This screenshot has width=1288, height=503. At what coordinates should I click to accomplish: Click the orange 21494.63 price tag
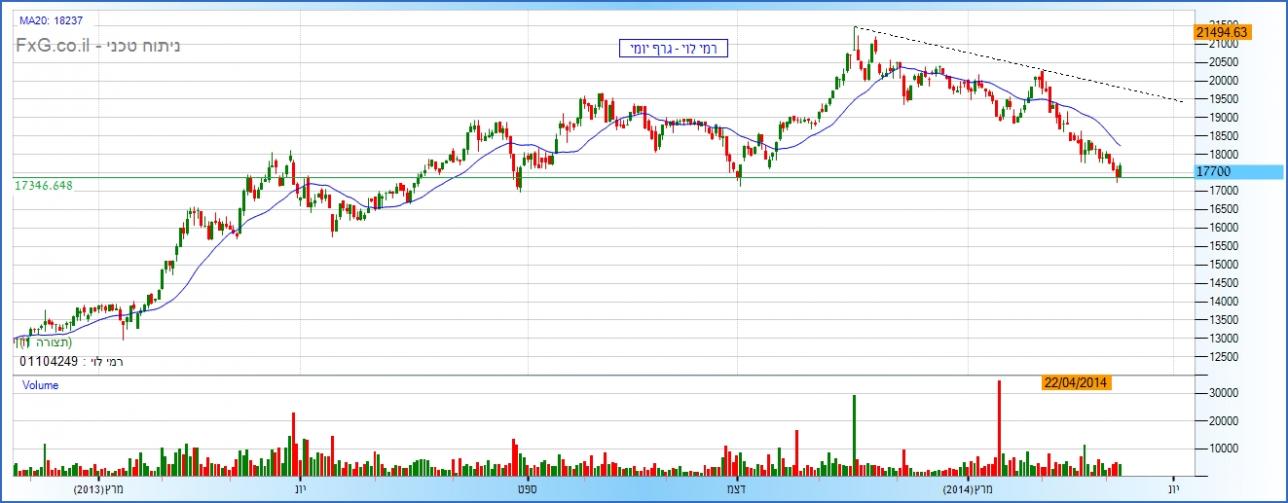[1221, 32]
